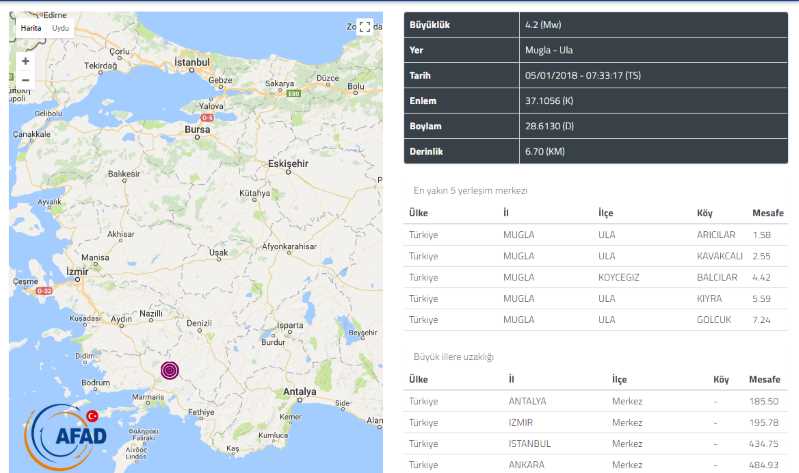Click the Eskişehir label on the map

290,163
